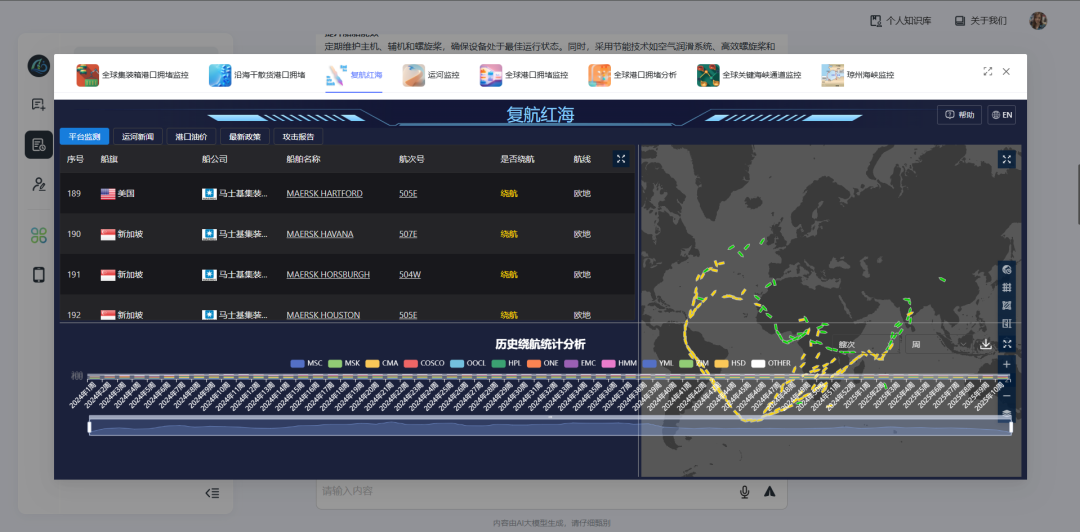Viewport: 1080px width, 532px height.
Task: Open the MAERSK HORSBURGH vessel link
Action: 328,274
